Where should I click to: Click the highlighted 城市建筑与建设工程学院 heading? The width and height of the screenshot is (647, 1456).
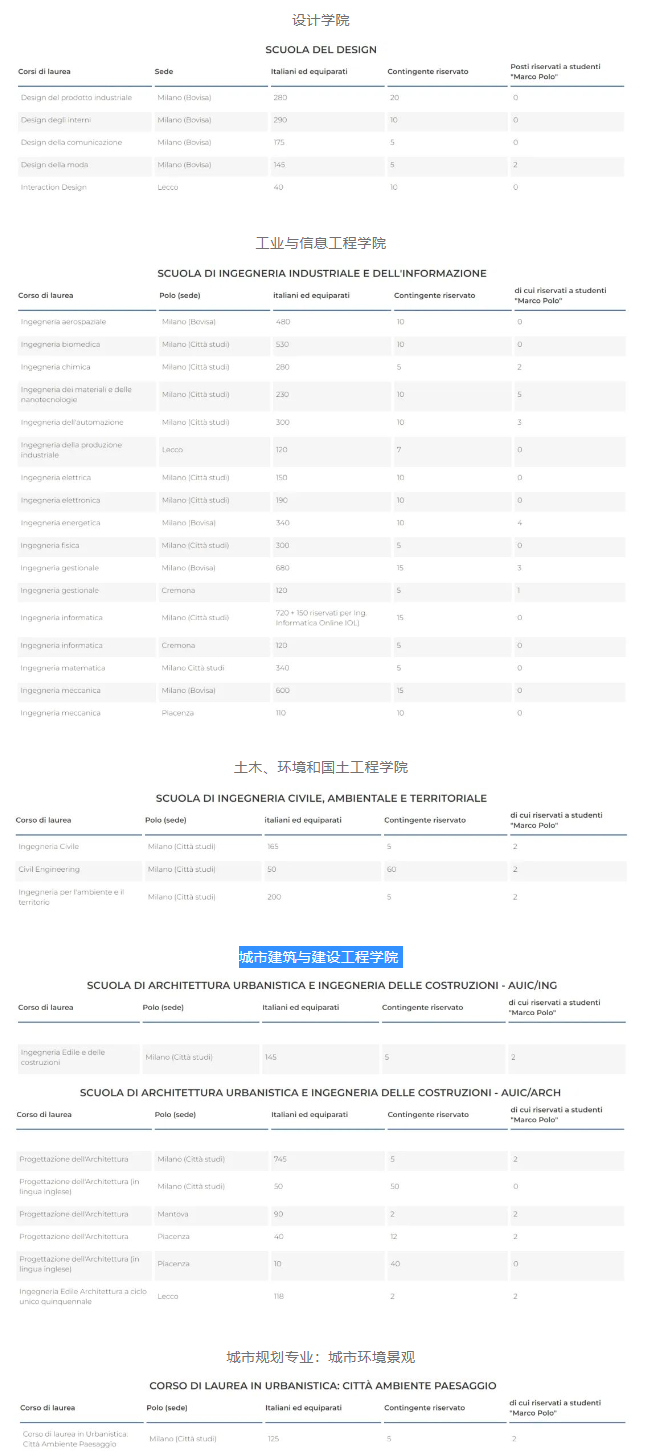320,957
